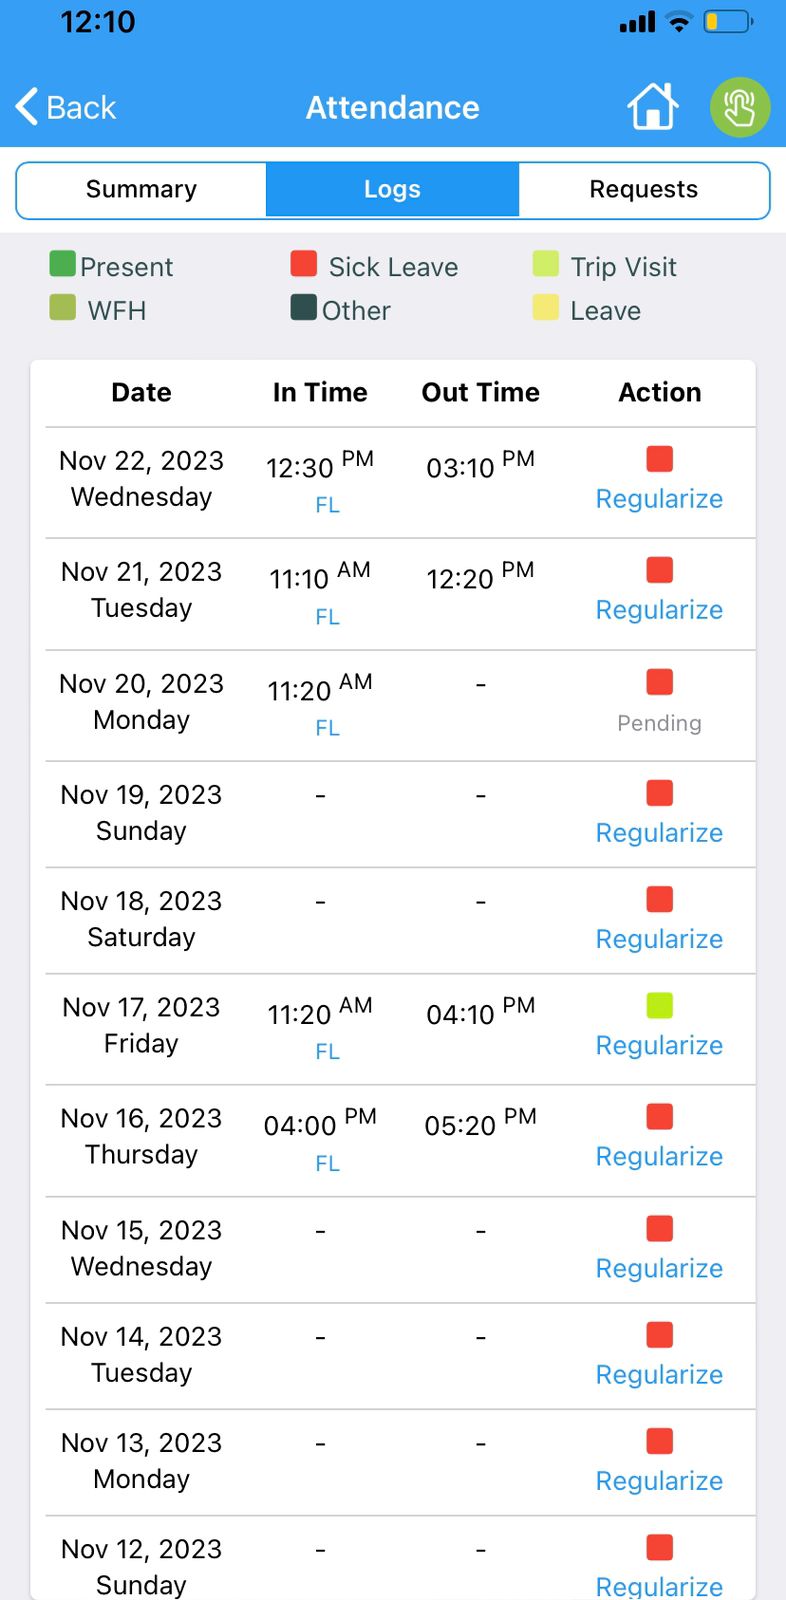Click the yellow Leave legend square
This screenshot has width=786, height=1600.
click(546, 308)
